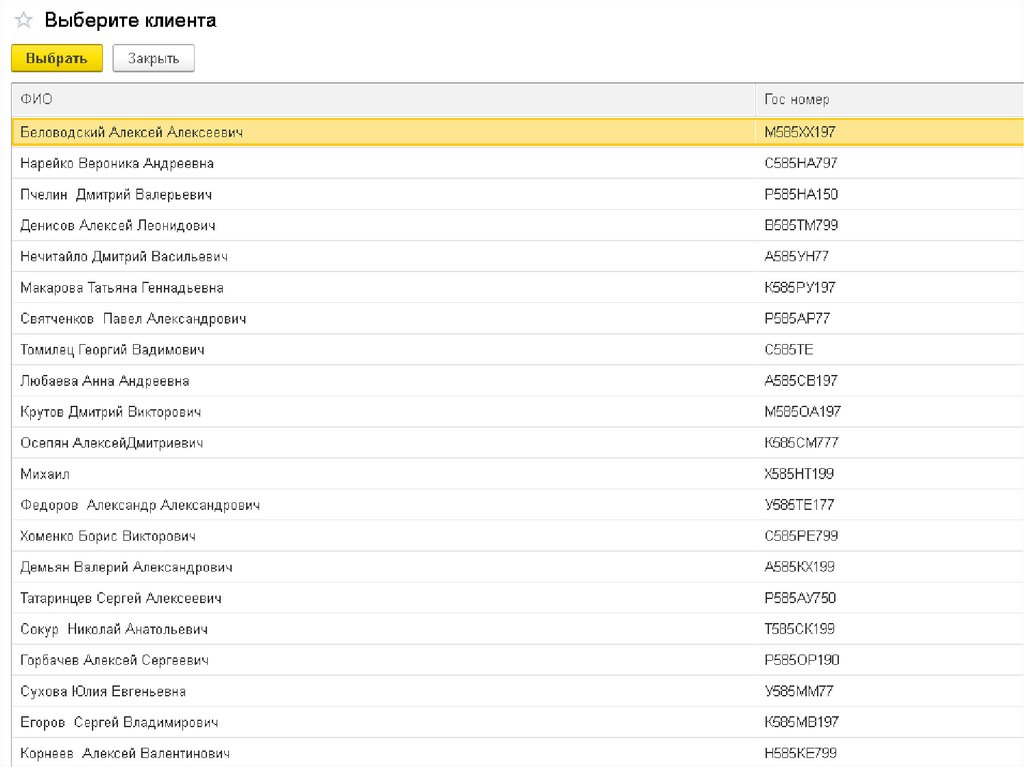Select client Томилец Георгий Вадимович

[112, 350]
